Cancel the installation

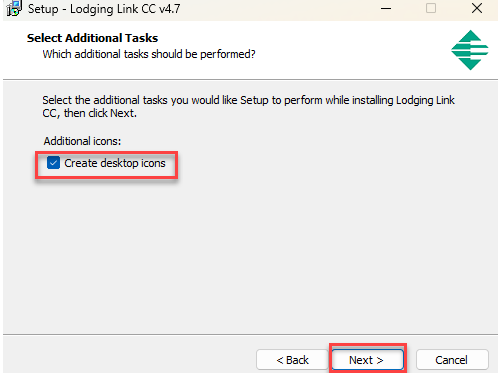pyautogui.click(x=452, y=360)
